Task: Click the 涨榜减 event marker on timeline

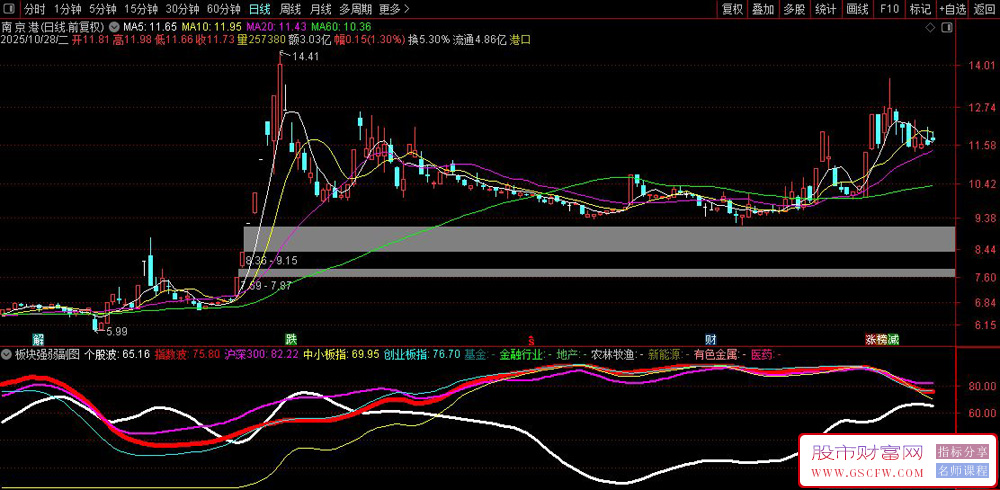Action: click(881, 339)
